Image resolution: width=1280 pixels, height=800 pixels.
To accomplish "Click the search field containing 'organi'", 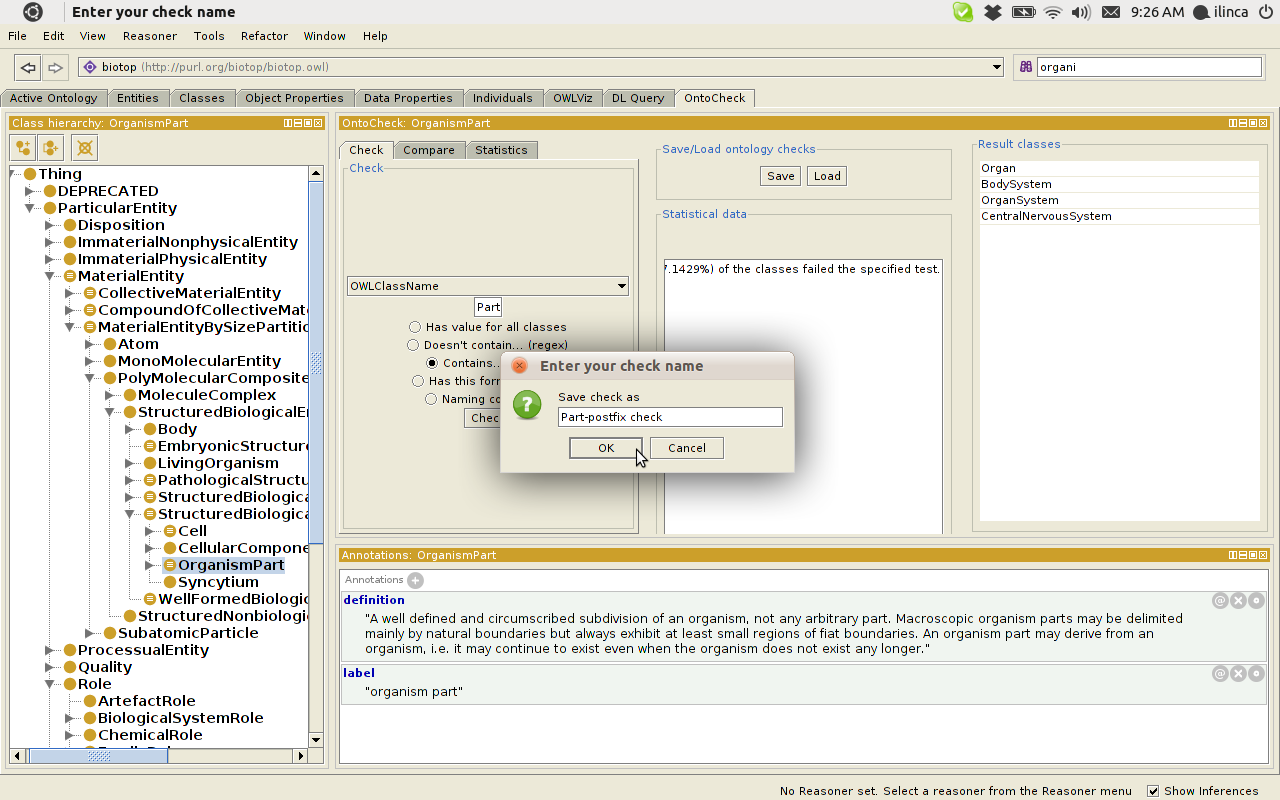I will tap(1149, 67).
